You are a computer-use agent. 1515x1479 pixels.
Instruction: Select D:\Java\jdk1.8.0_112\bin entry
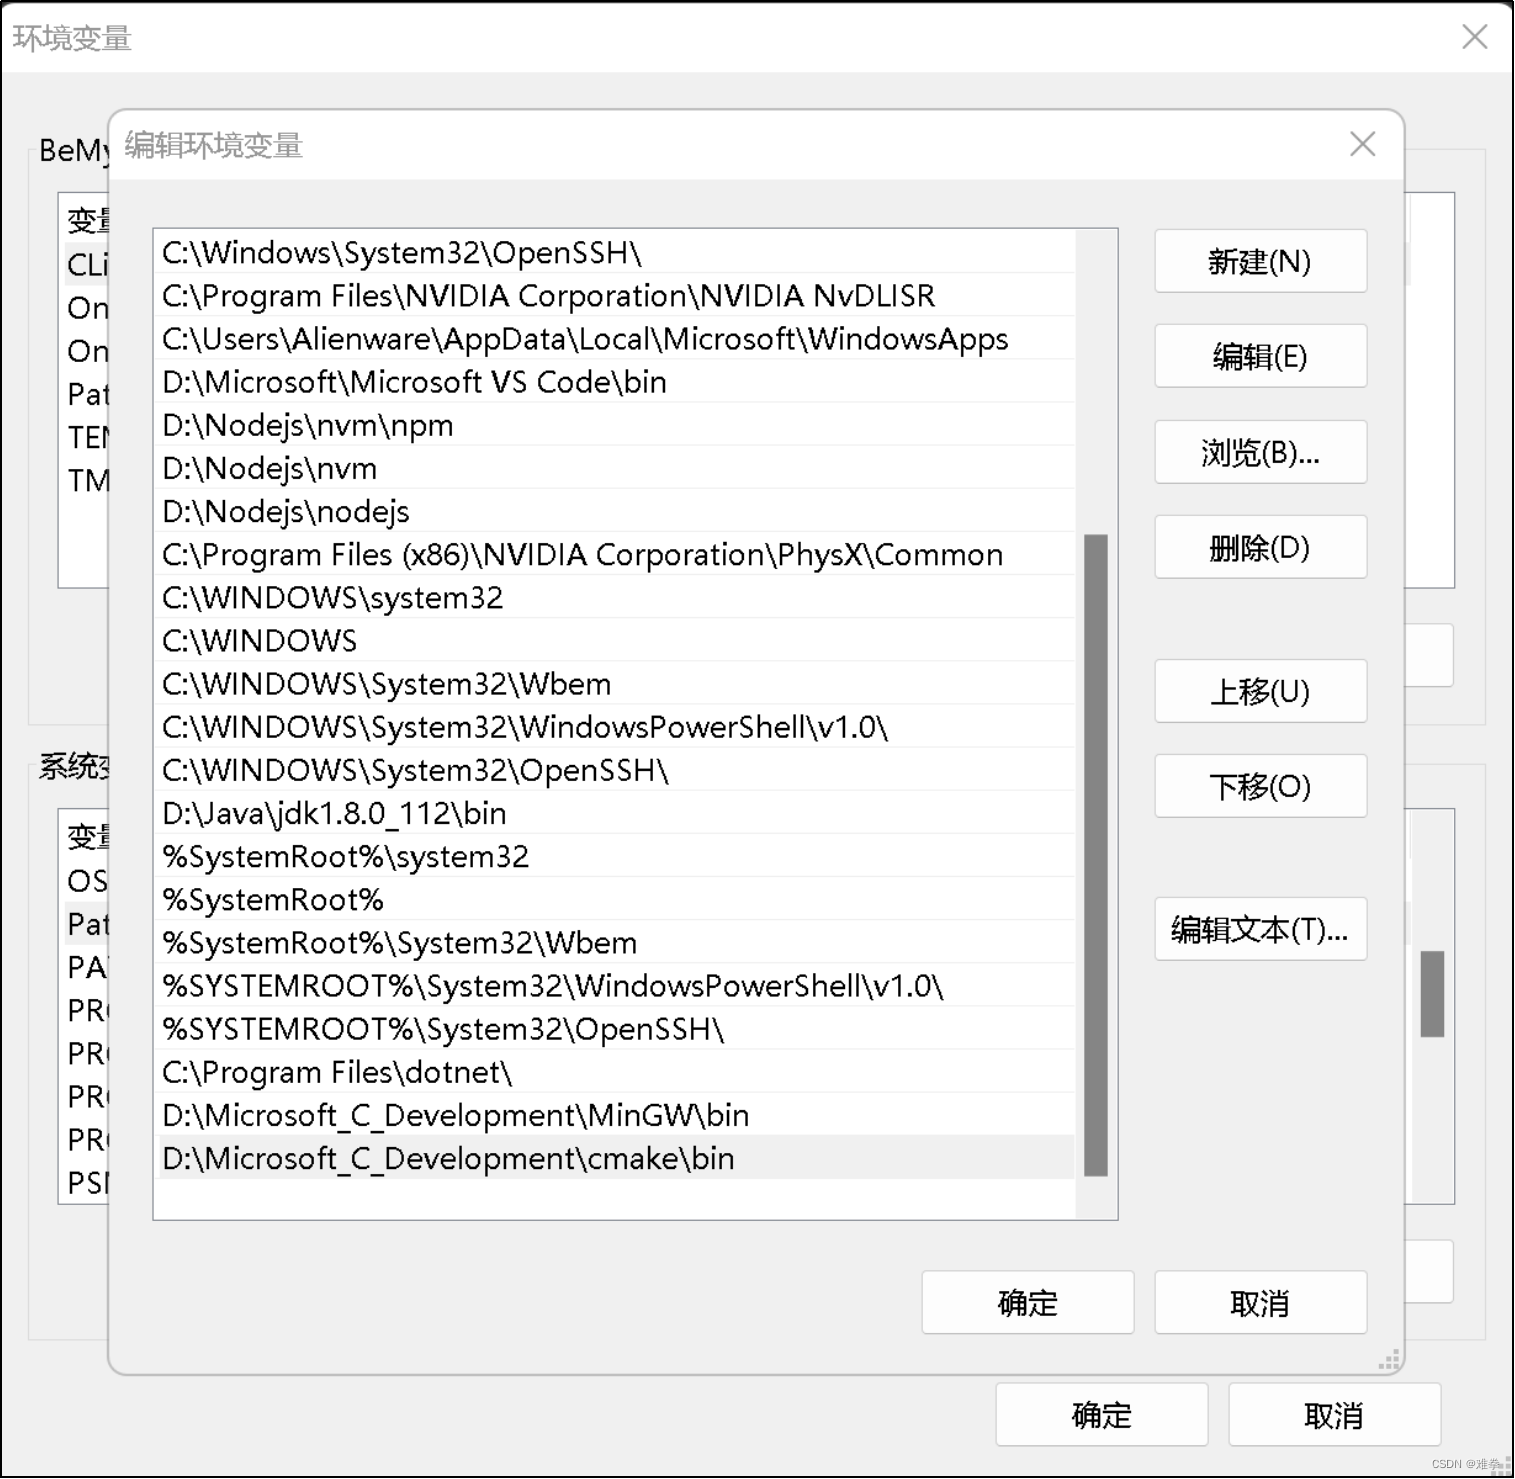pos(617,813)
